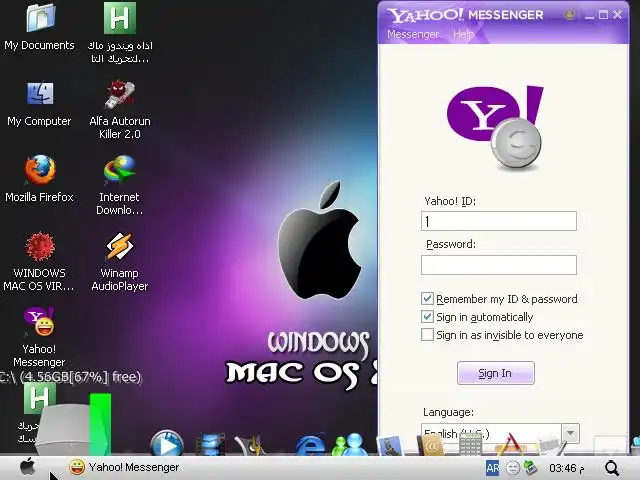Launch Mozilla Firefox from the desktop

tap(40, 180)
